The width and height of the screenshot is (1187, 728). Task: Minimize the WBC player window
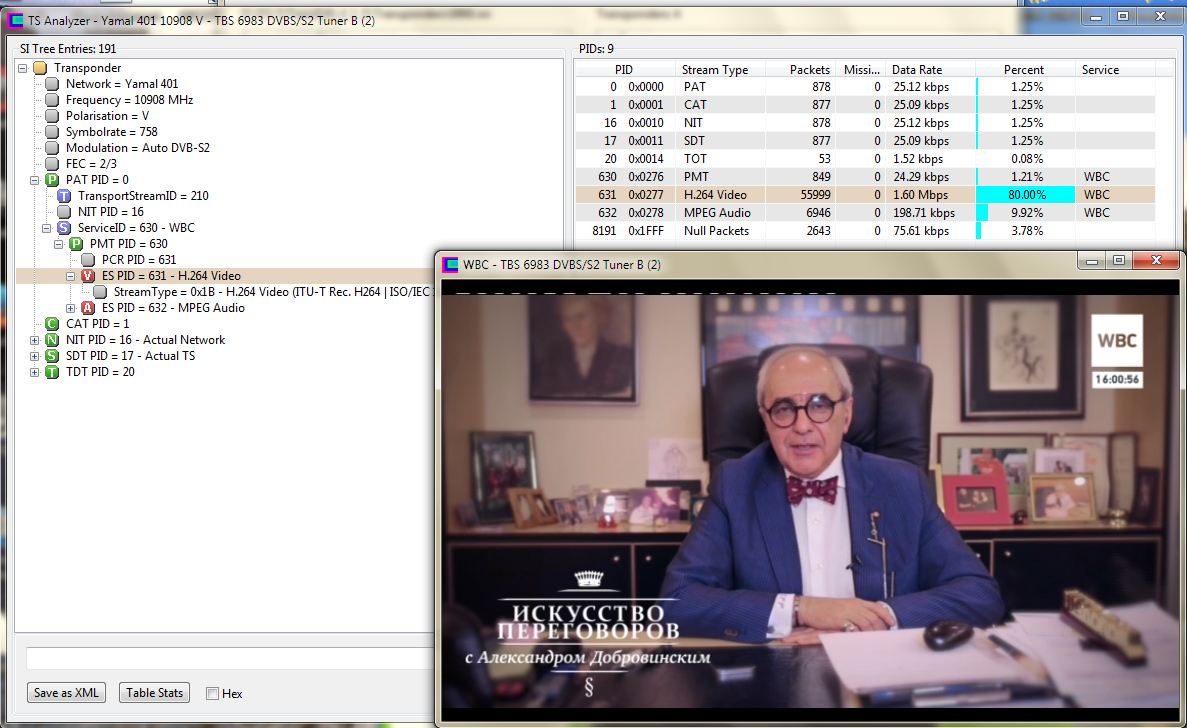1092,261
